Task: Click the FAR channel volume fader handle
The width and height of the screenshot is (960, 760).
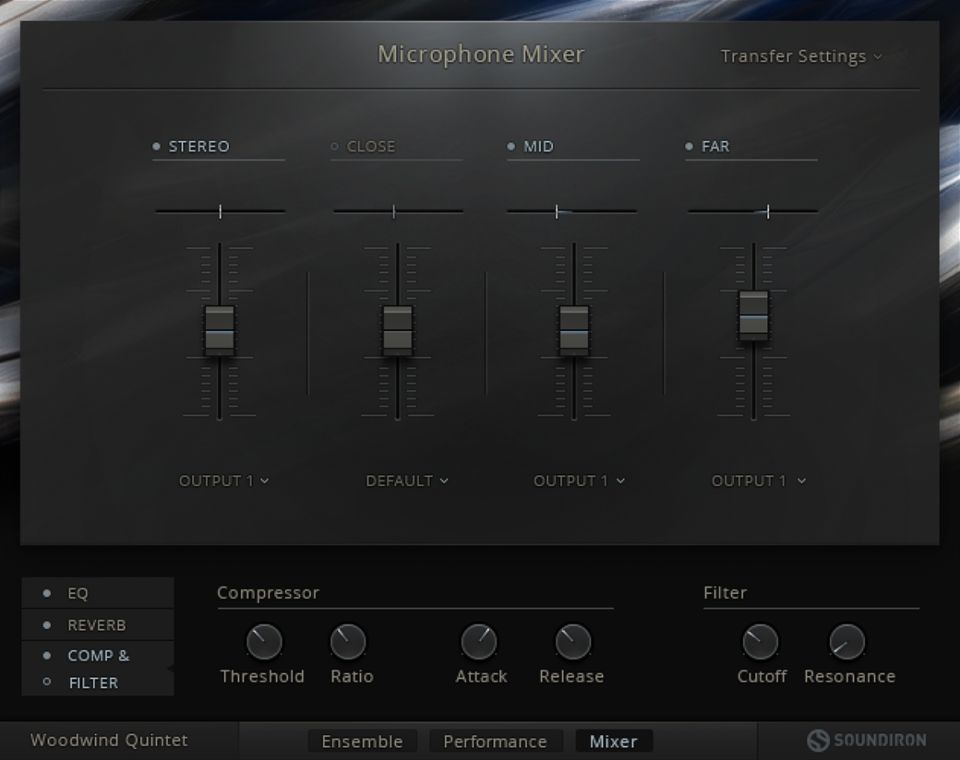Action: (x=754, y=315)
